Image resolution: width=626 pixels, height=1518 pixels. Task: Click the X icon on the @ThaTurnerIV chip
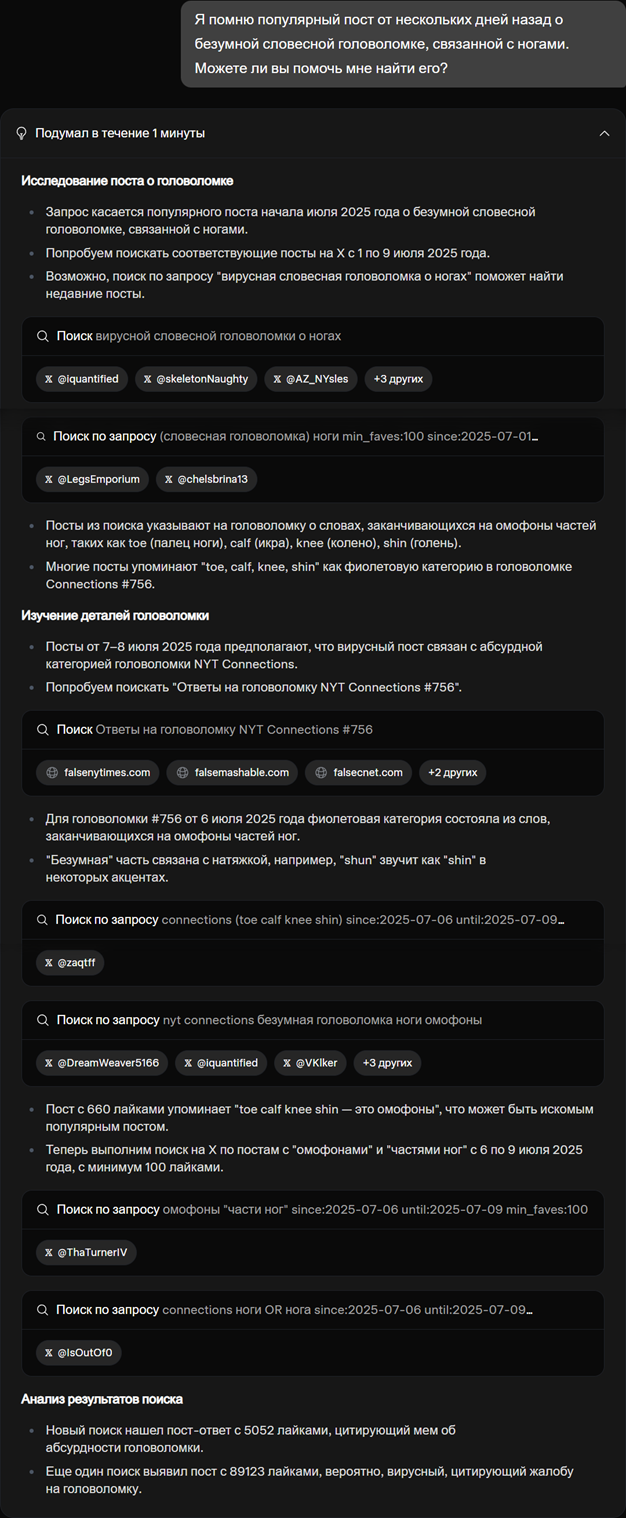click(x=47, y=1251)
